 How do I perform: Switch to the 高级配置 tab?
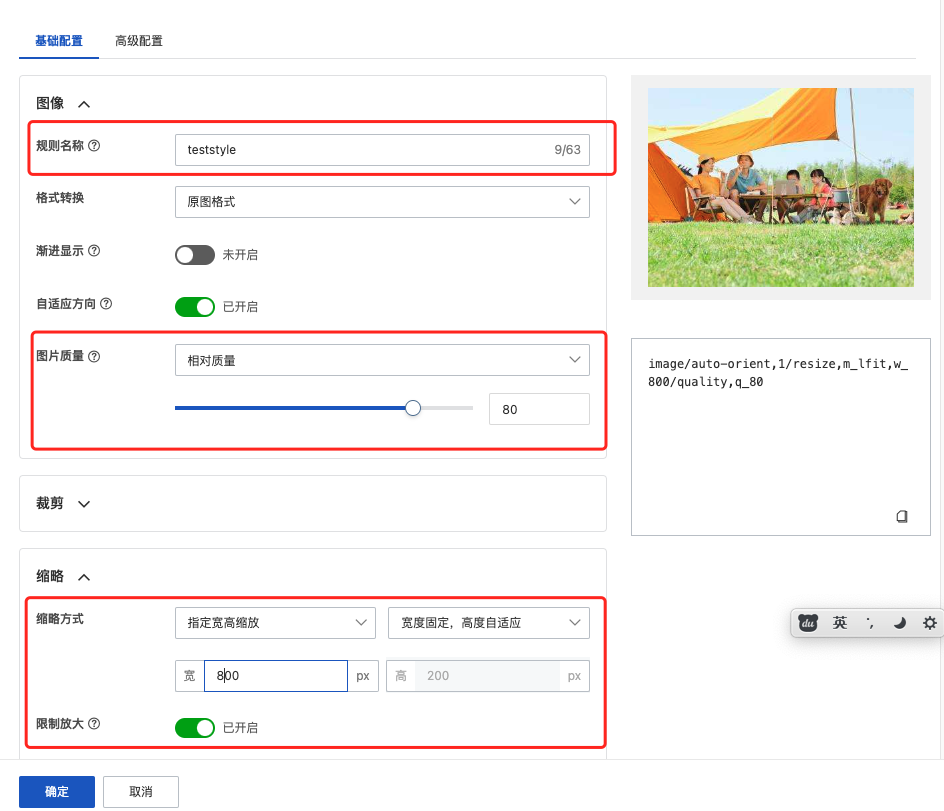point(139,41)
